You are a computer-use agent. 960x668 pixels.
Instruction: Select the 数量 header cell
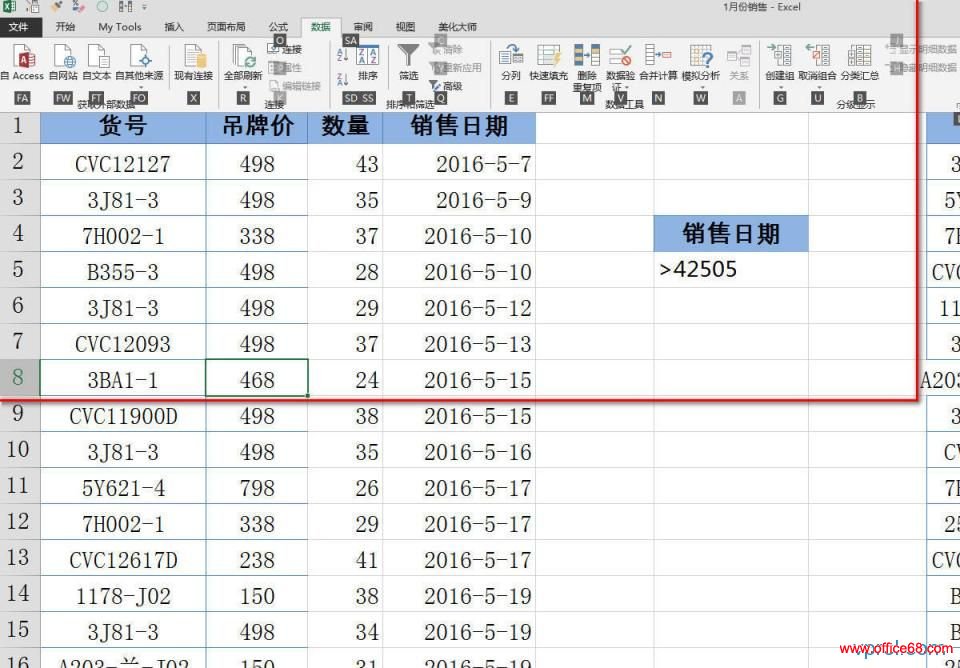coord(345,127)
